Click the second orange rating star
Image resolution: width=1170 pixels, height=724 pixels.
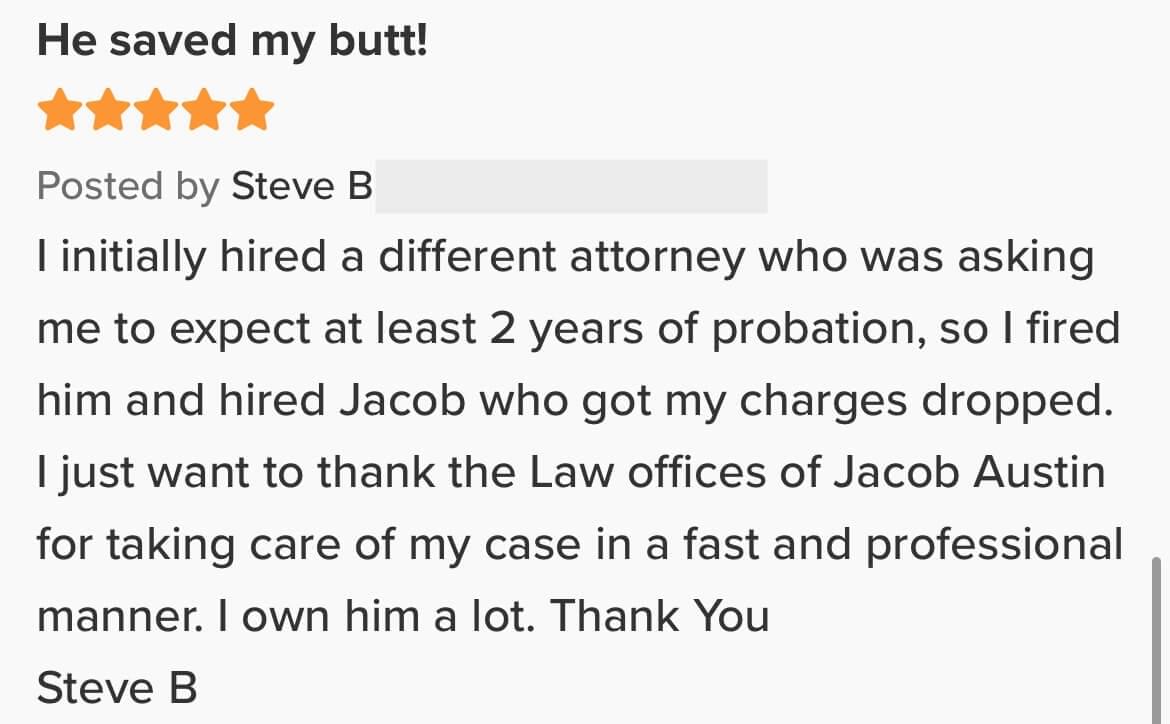click(108, 110)
